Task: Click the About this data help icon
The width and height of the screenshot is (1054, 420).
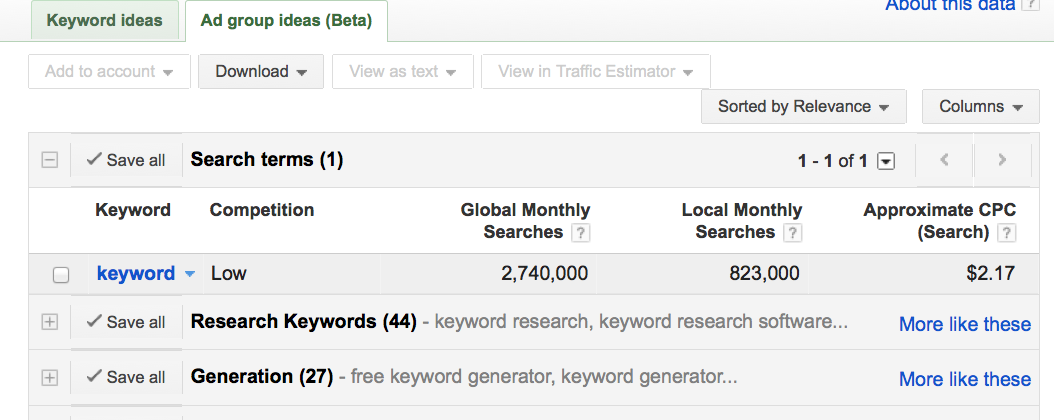Action: (1029, 5)
